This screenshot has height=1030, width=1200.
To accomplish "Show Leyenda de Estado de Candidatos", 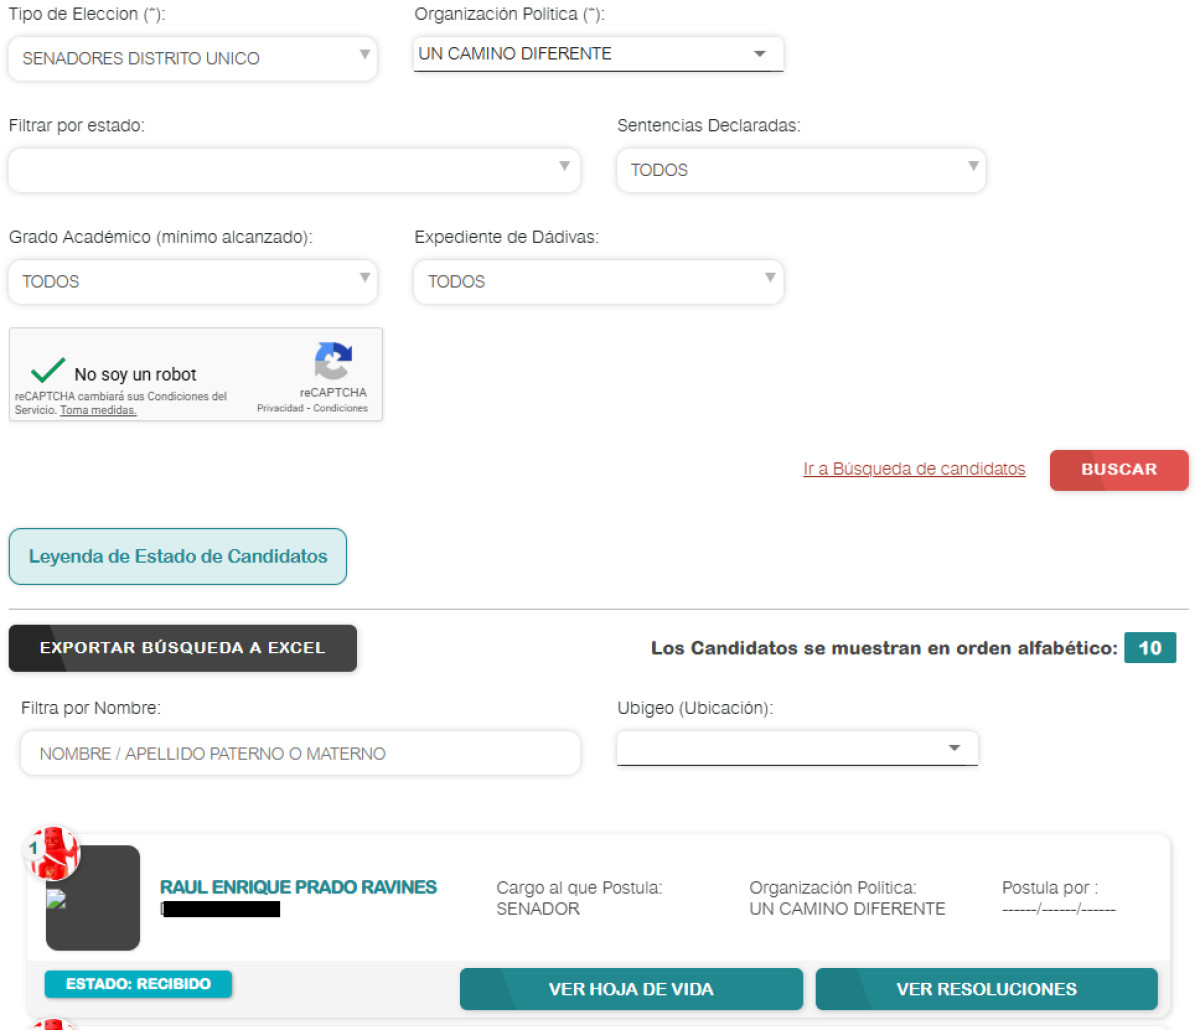I will (x=178, y=556).
